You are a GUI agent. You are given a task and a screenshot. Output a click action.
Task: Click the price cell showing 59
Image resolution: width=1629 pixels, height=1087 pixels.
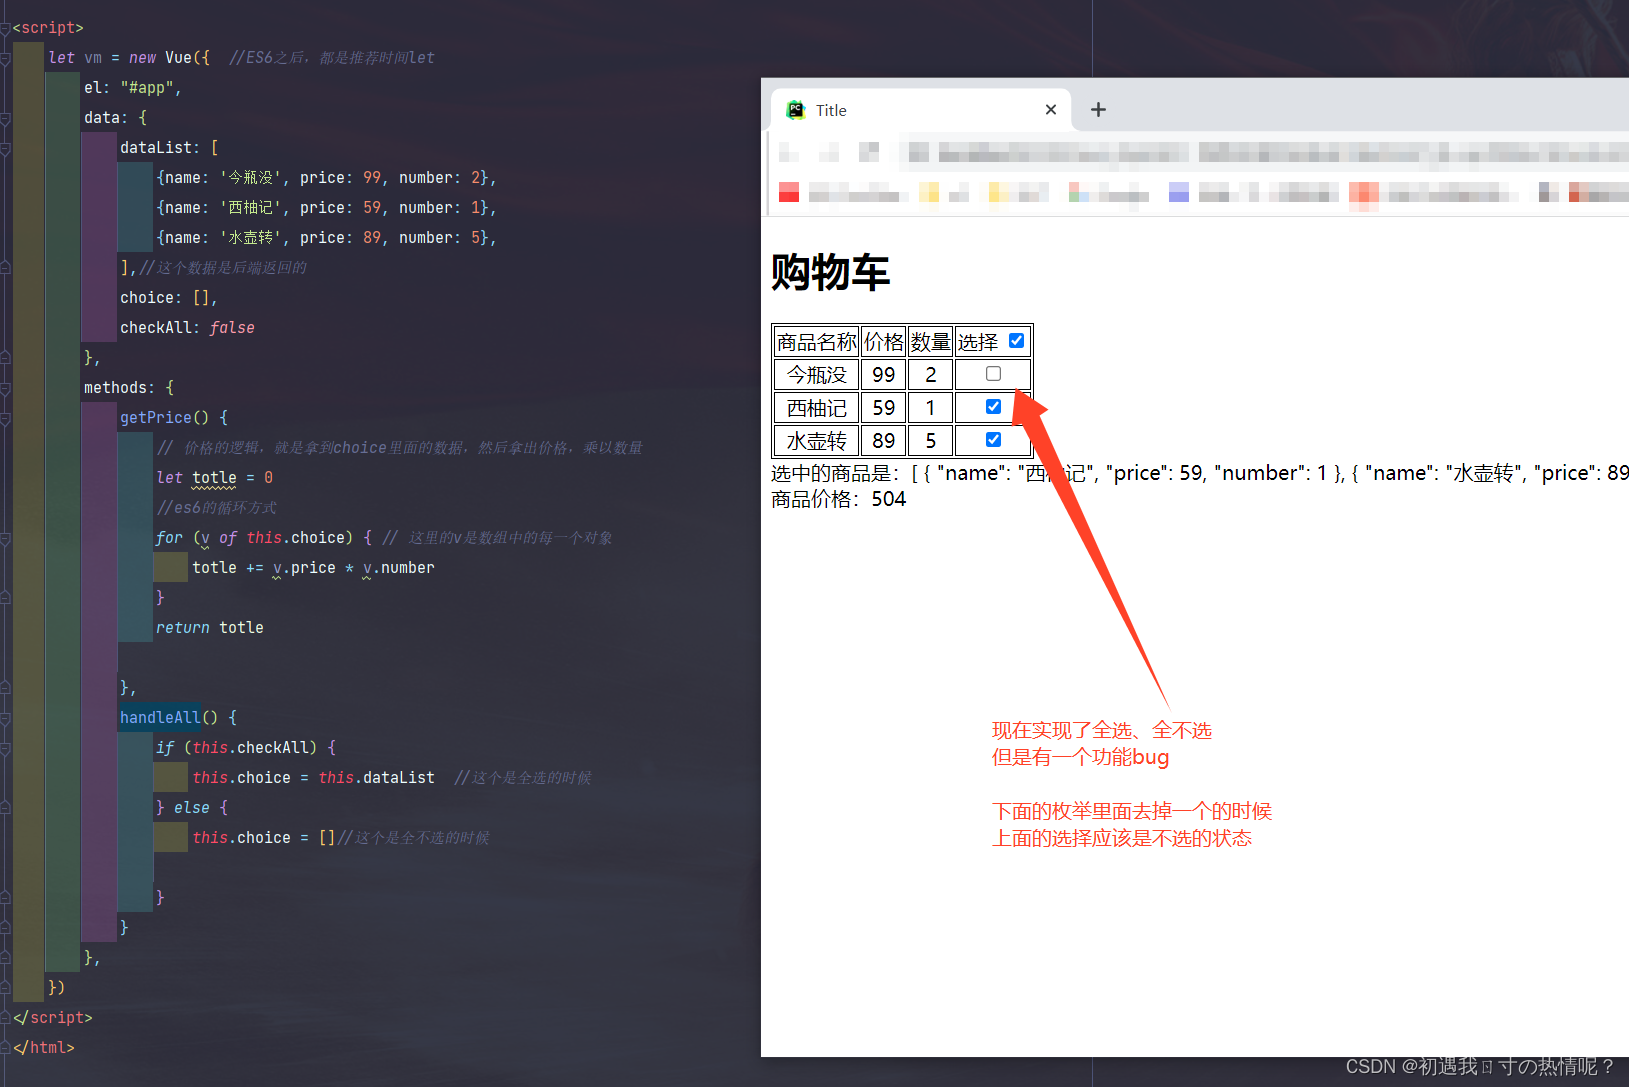tap(884, 408)
